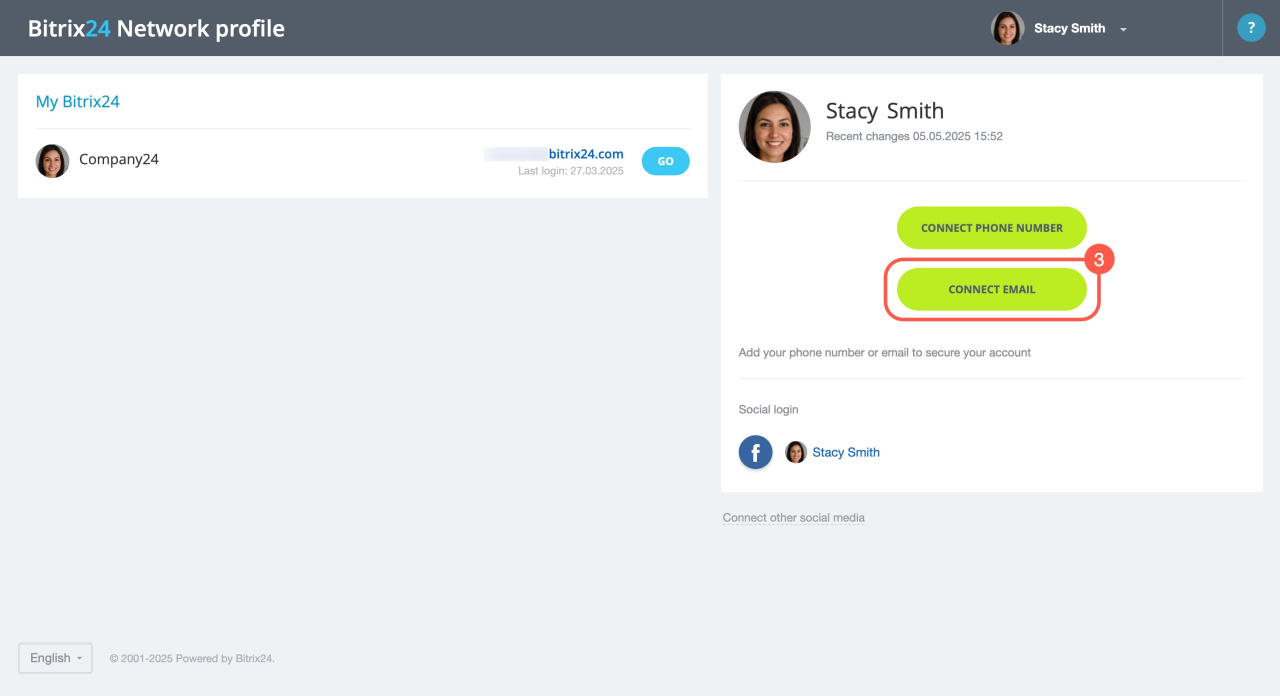The height and width of the screenshot is (696, 1280).
Task: Click Connect other social media link
Action: click(x=794, y=518)
